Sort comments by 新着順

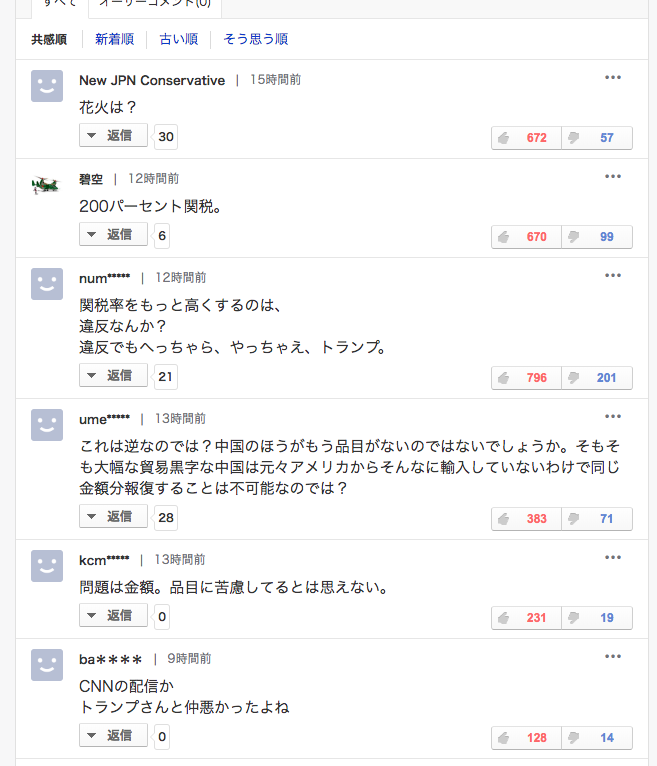pyautogui.click(x=114, y=40)
